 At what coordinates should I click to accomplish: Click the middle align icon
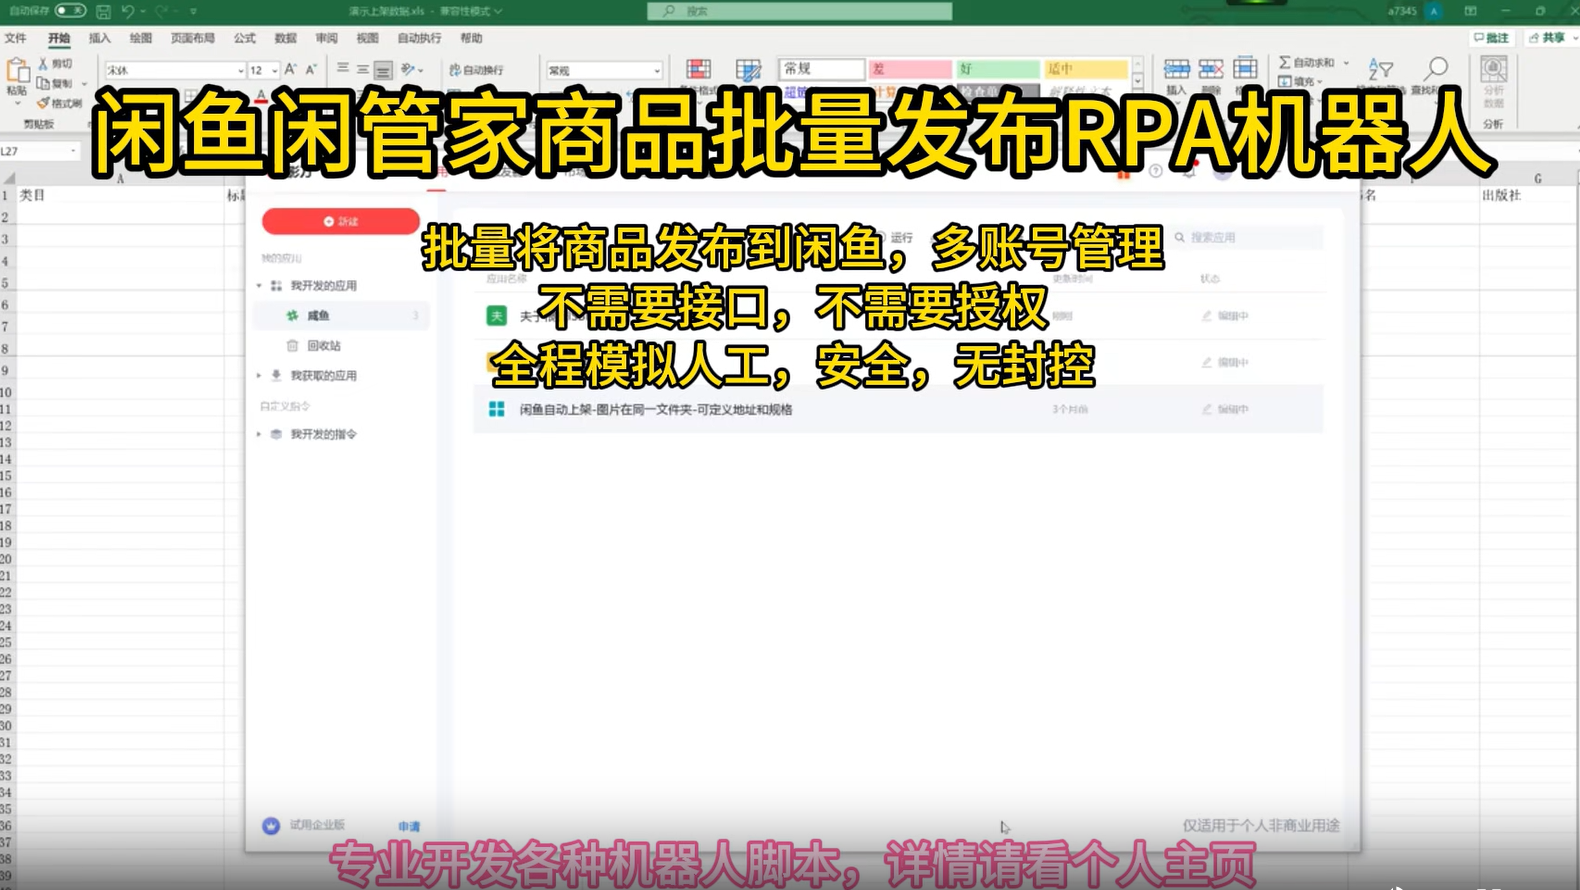pyautogui.click(x=362, y=70)
